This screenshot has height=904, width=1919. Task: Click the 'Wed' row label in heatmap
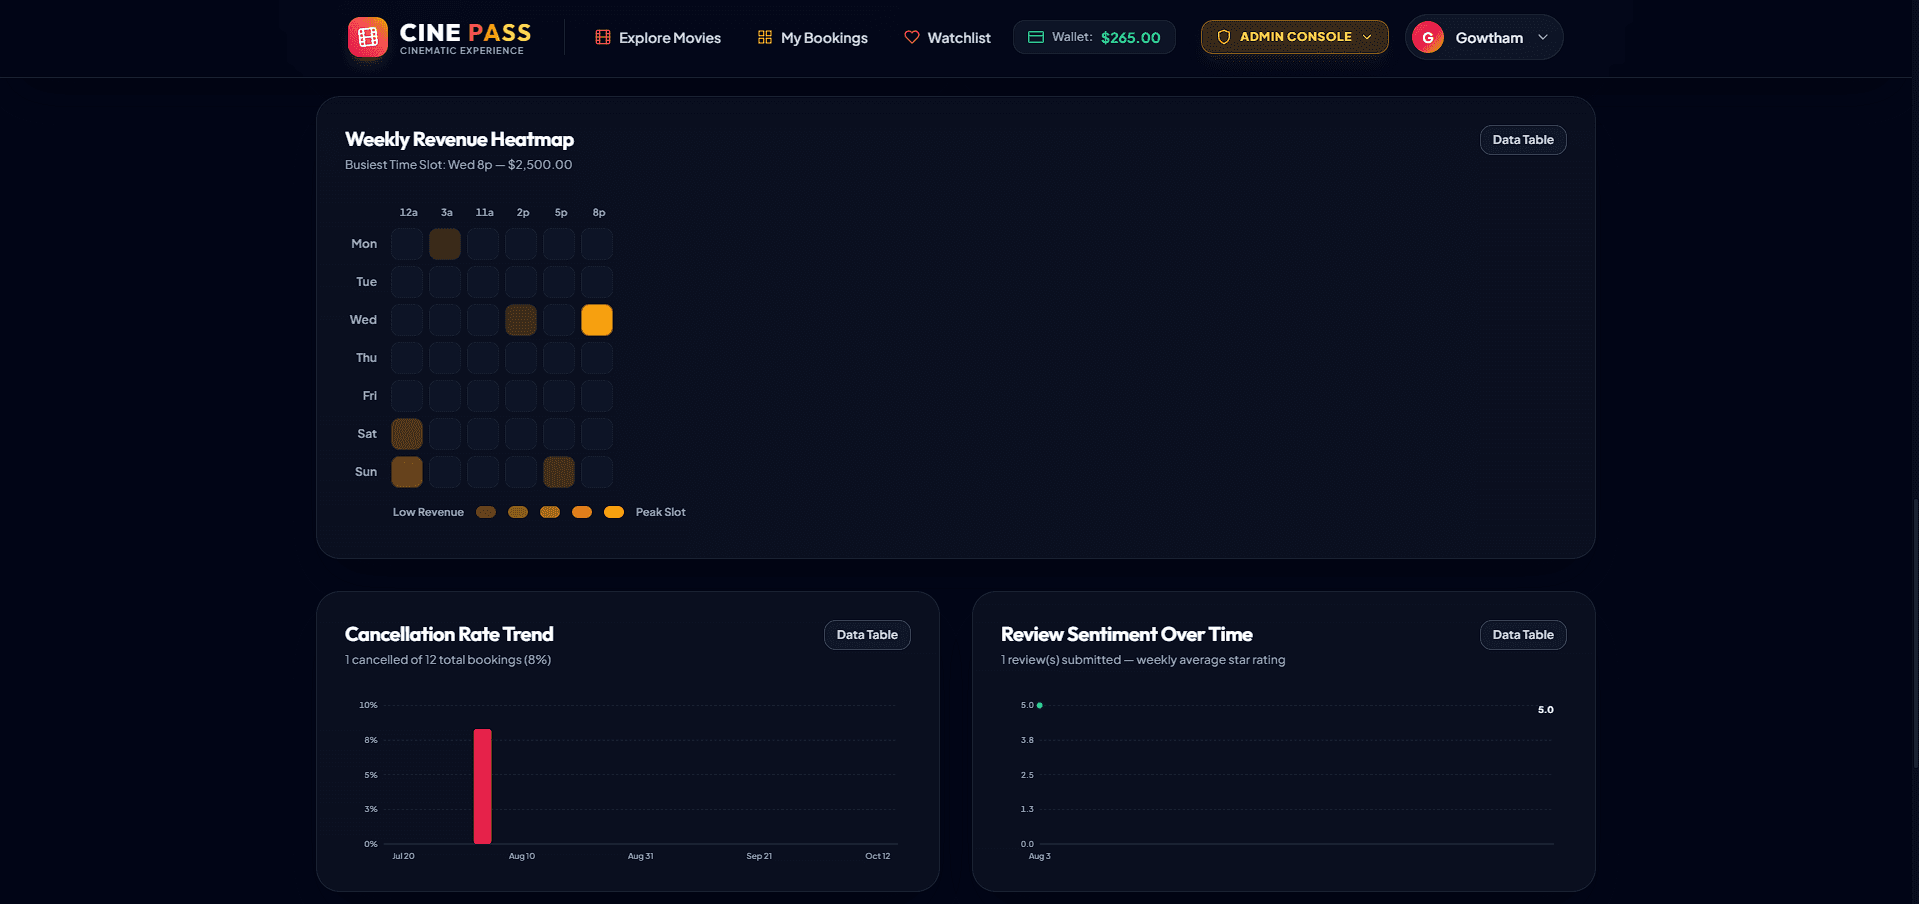pos(363,320)
